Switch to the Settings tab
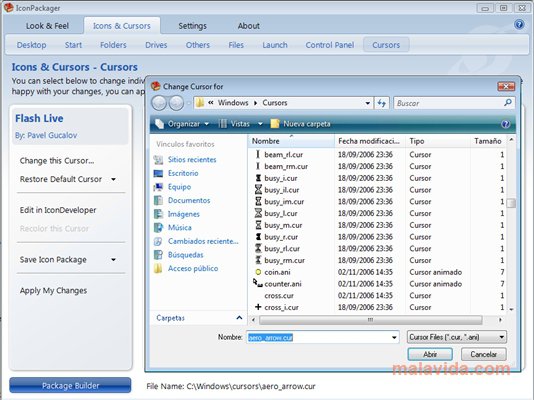The height and width of the screenshot is (400, 534). (x=192, y=26)
